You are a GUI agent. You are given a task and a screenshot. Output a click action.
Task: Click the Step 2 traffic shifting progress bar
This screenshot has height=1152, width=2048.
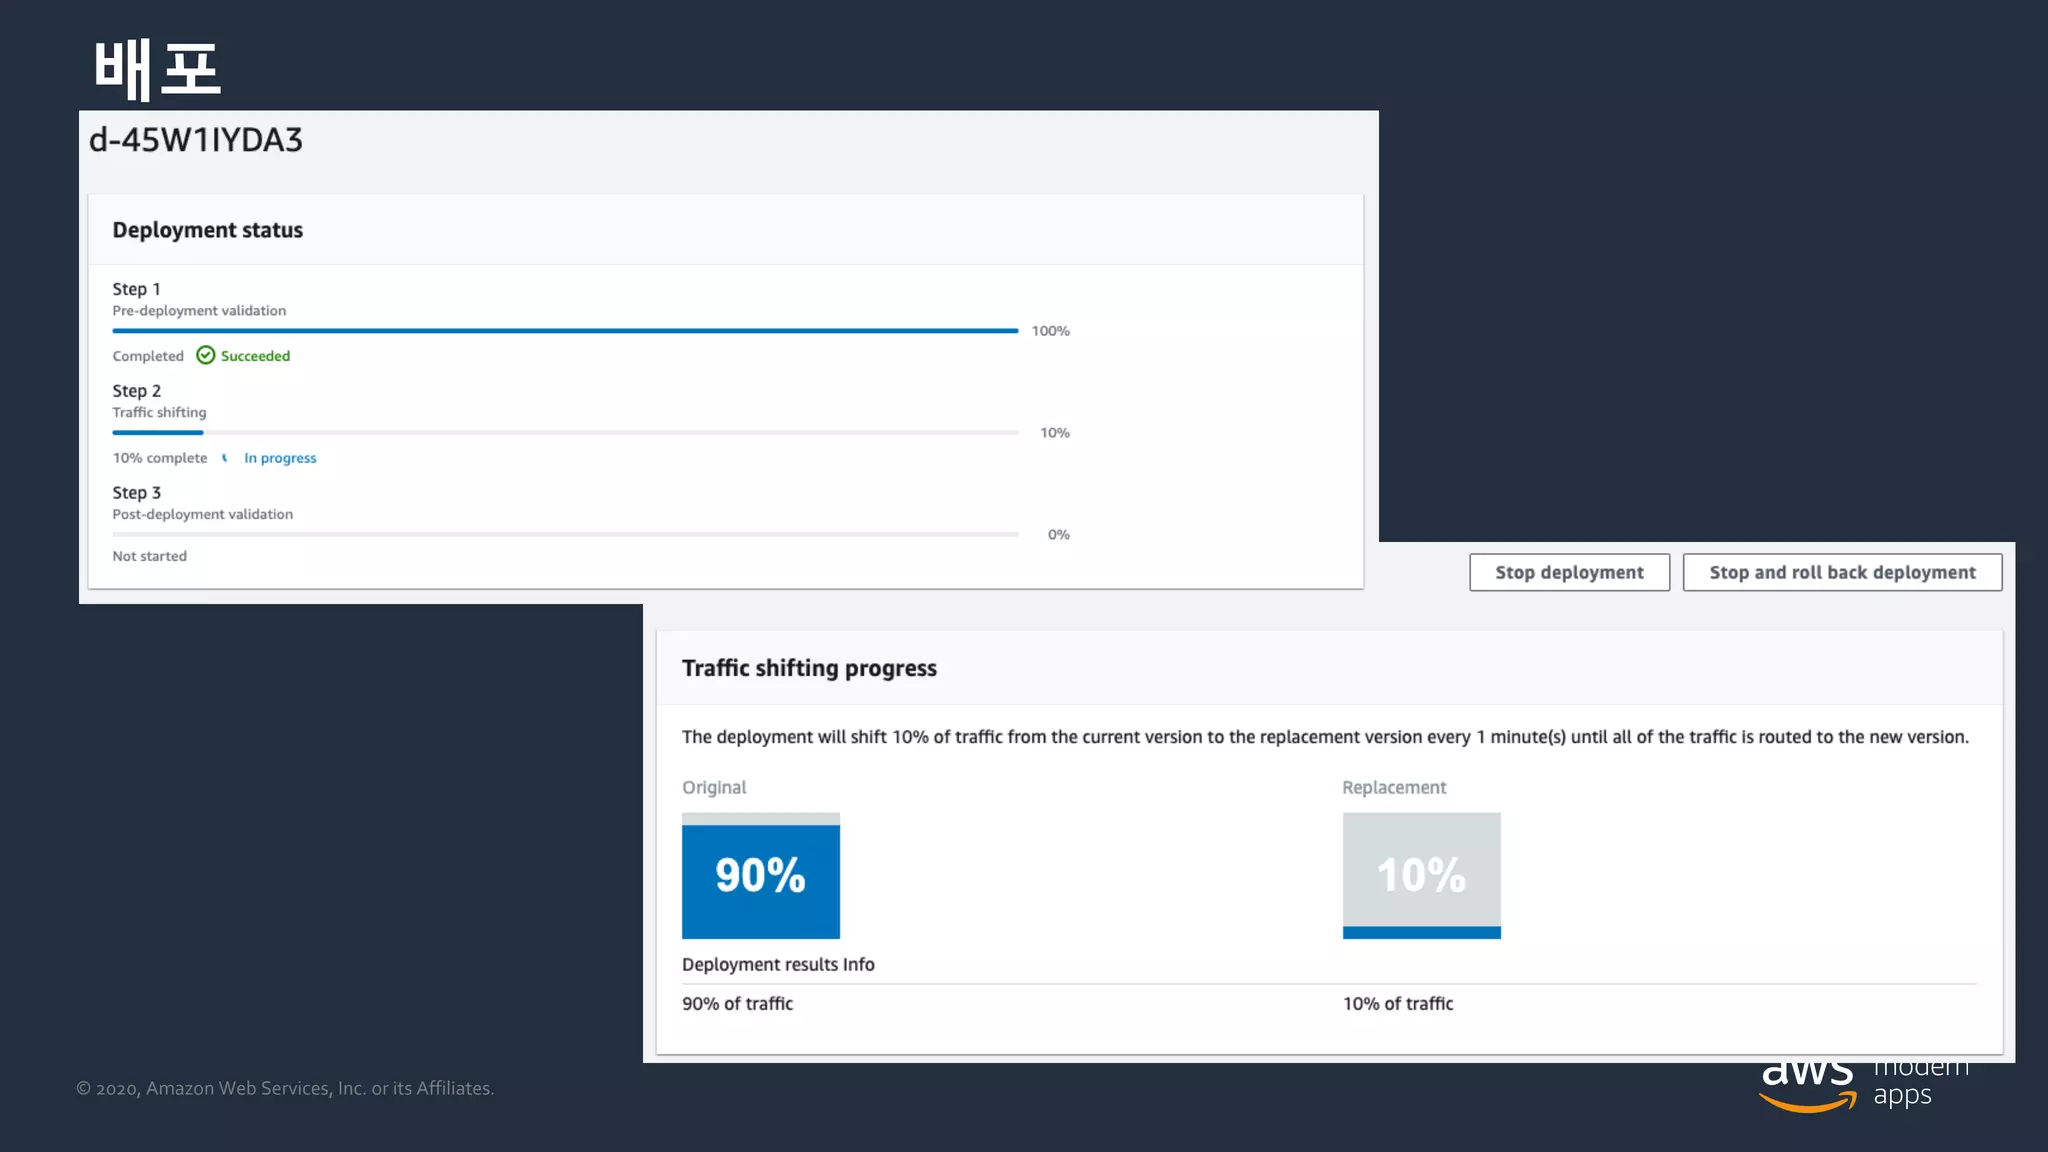coord(565,432)
